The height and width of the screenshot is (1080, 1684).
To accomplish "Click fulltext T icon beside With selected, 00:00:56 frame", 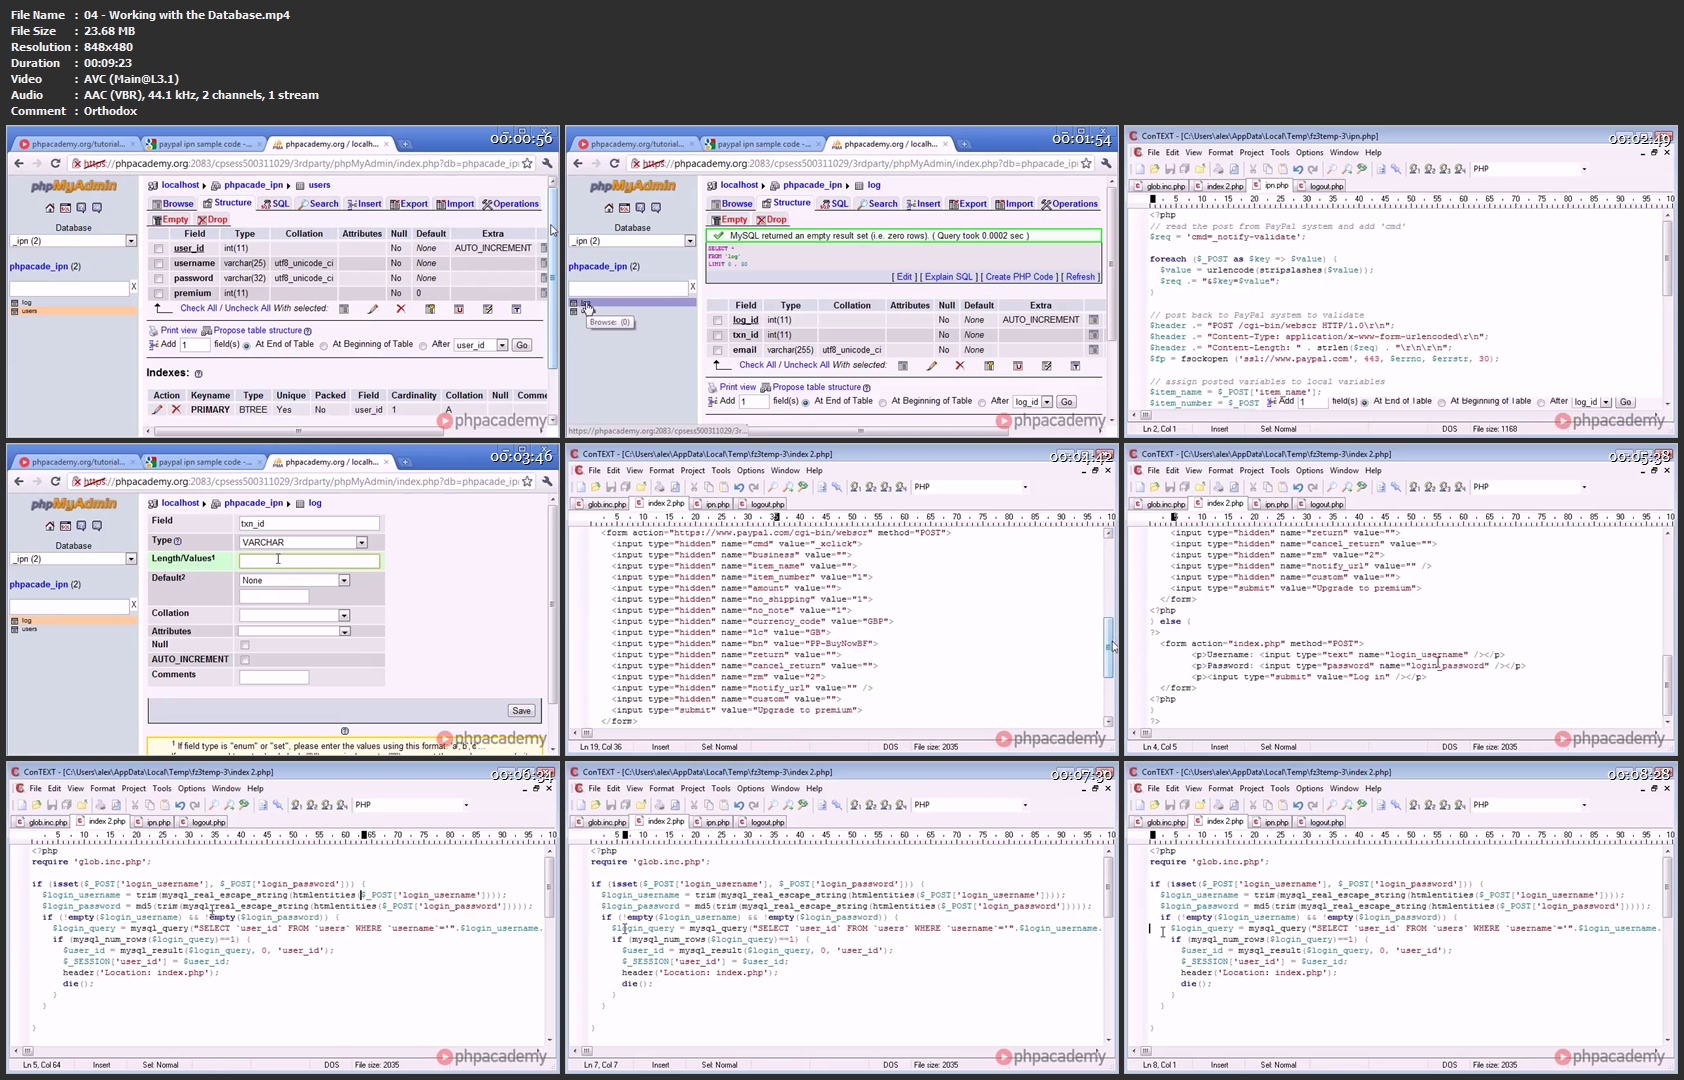I will (x=516, y=309).
